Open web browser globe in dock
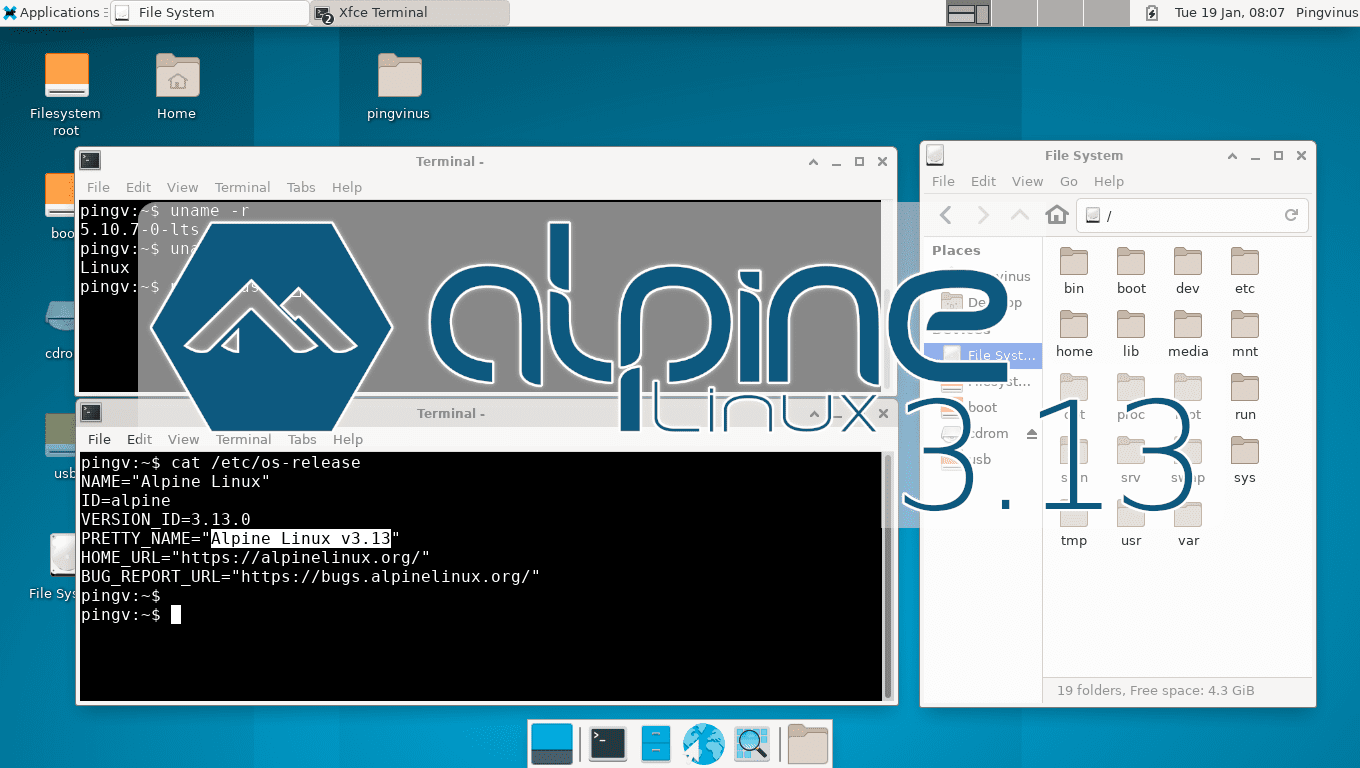Viewport: 1360px width, 768px height. (703, 743)
